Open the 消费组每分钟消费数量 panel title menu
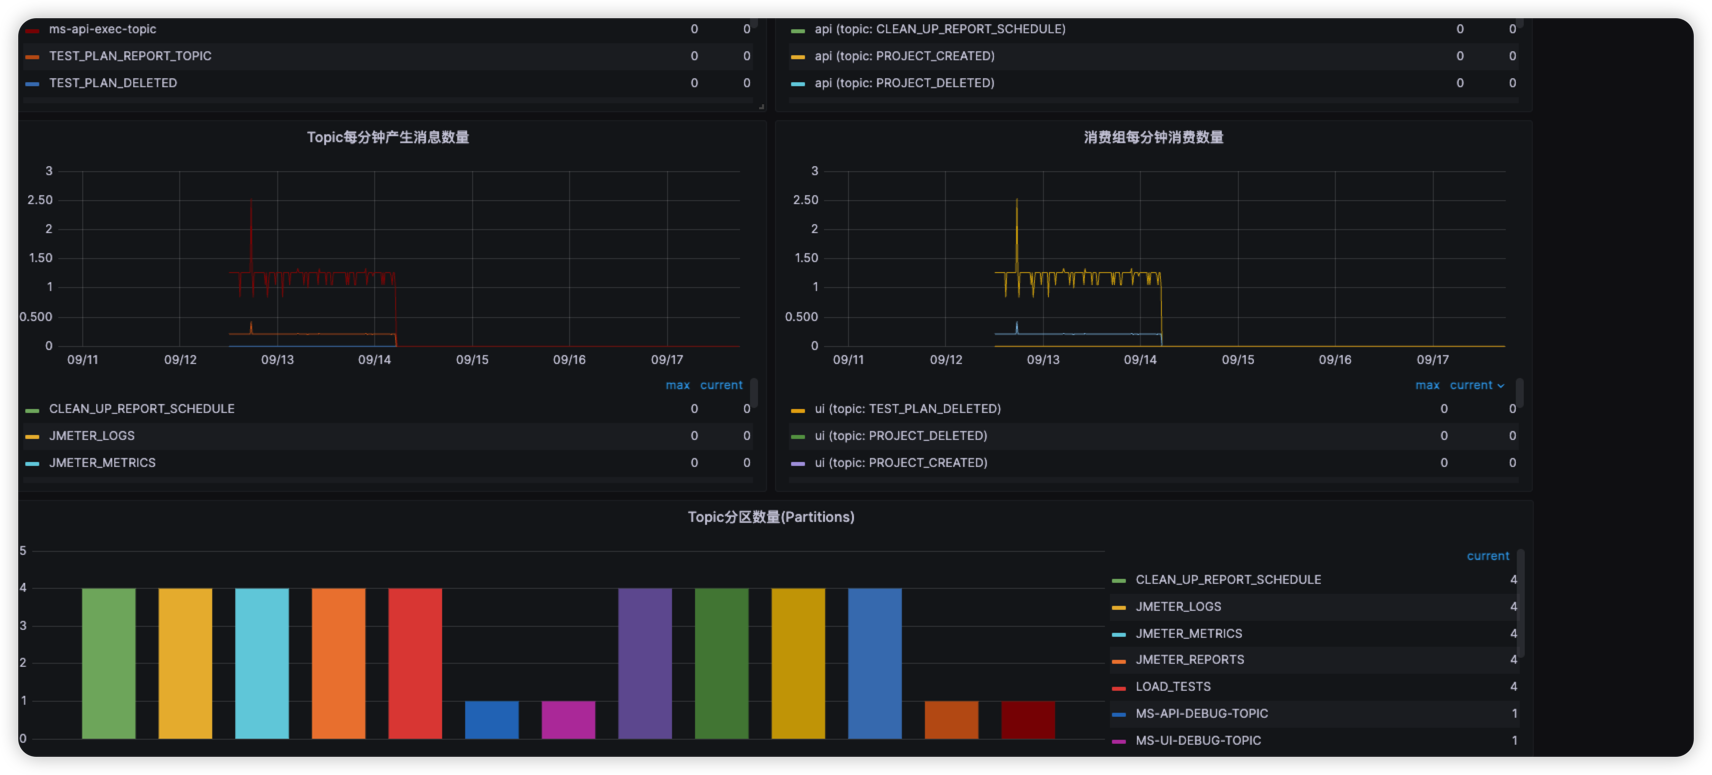Image resolution: width=1712 pixels, height=775 pixels. coord(1153,137)
